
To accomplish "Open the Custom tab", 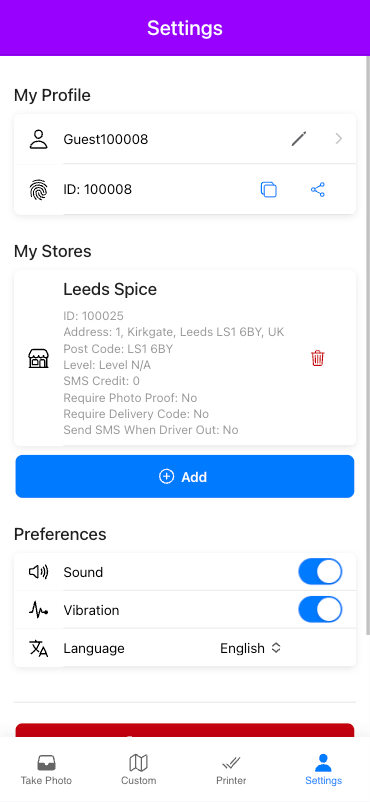I will point(138,770).
